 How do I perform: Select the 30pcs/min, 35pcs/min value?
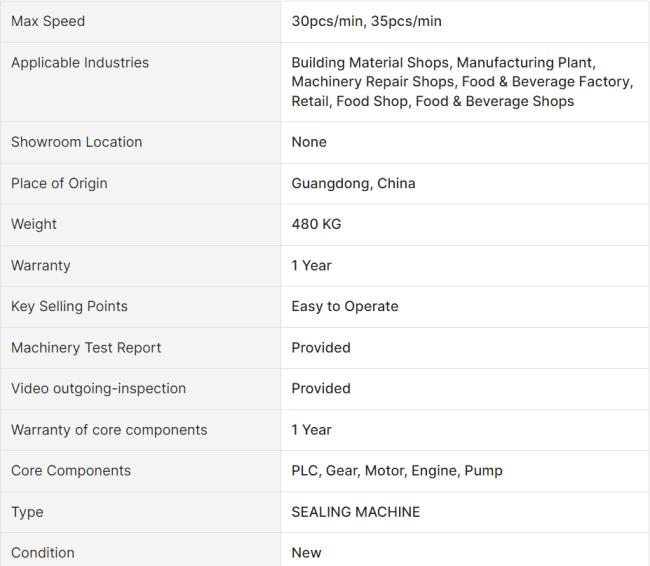pos(366,21)
